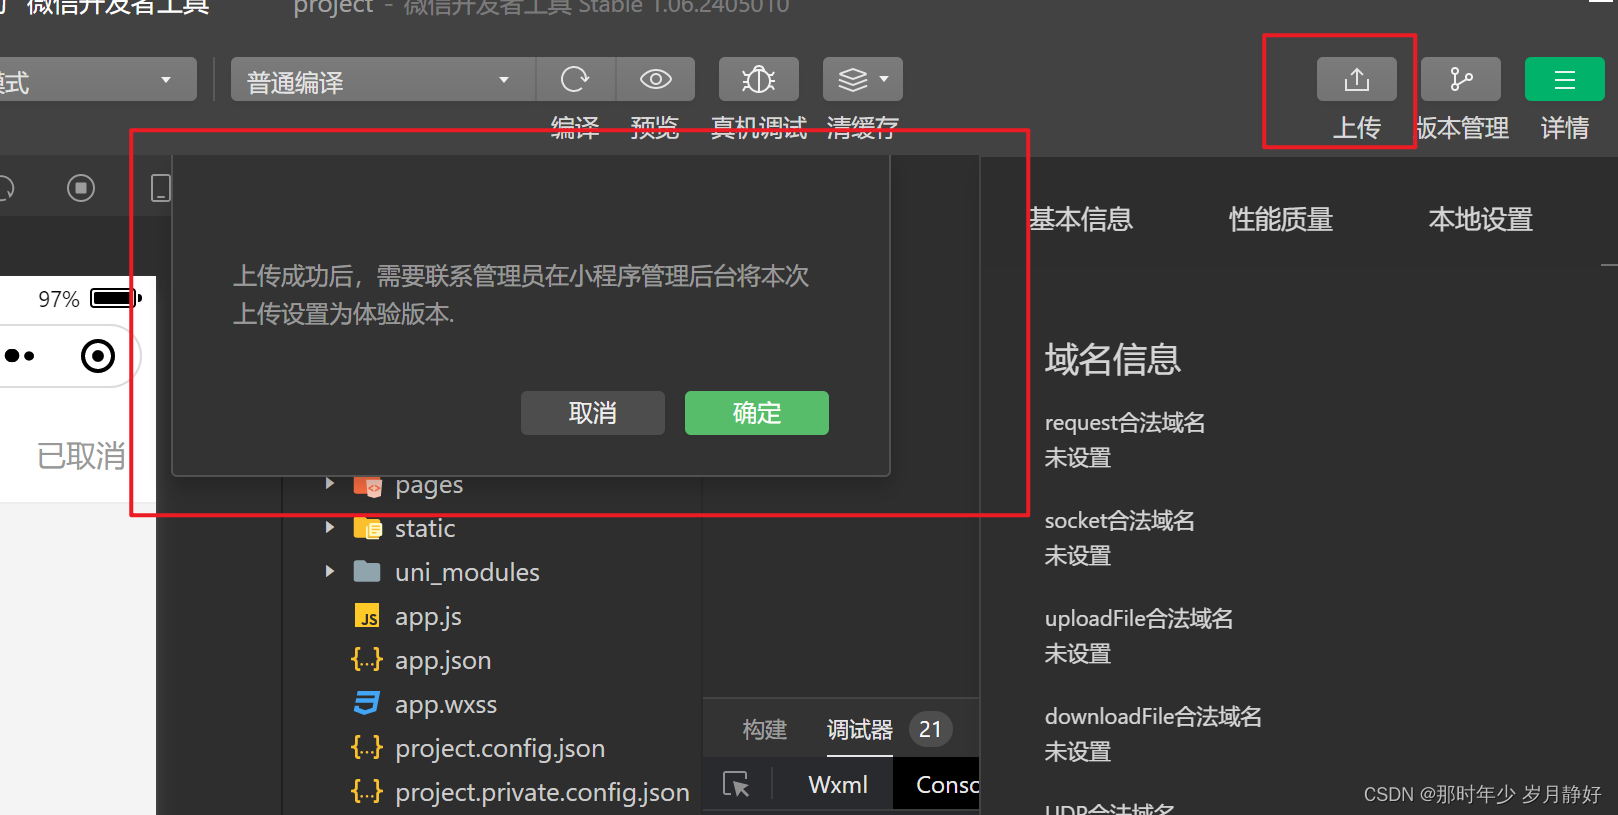Click 确定 in the upload dialog
The width and height of the screenshot is (1618, 815).
757,413
